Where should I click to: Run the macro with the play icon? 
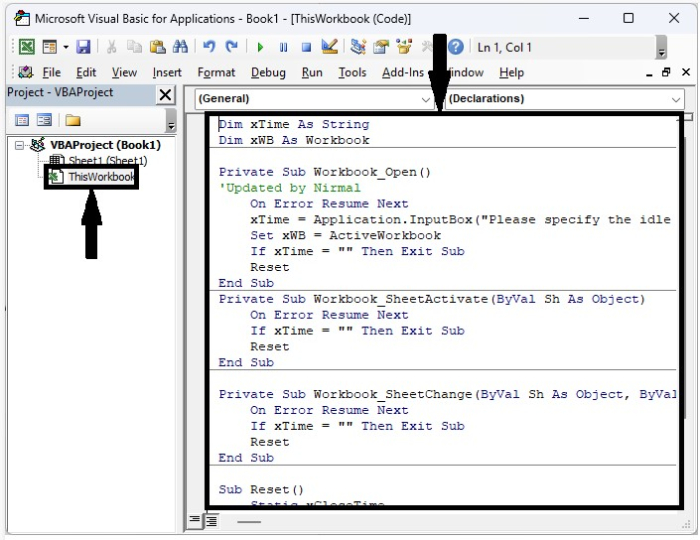260,47
